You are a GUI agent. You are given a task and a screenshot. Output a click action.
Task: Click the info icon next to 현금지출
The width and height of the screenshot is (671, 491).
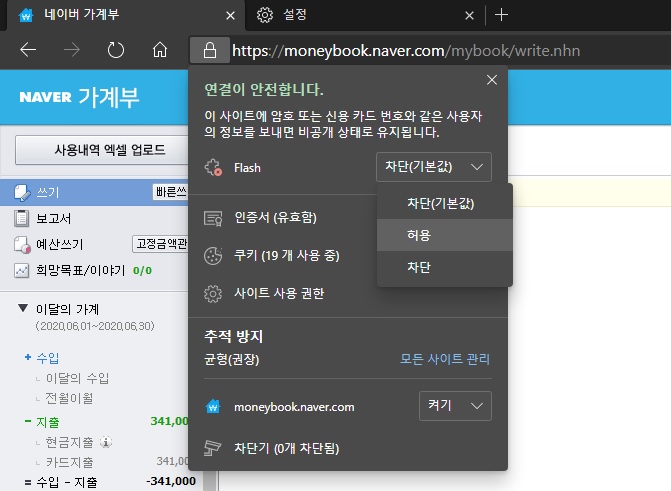click(106, 442)
